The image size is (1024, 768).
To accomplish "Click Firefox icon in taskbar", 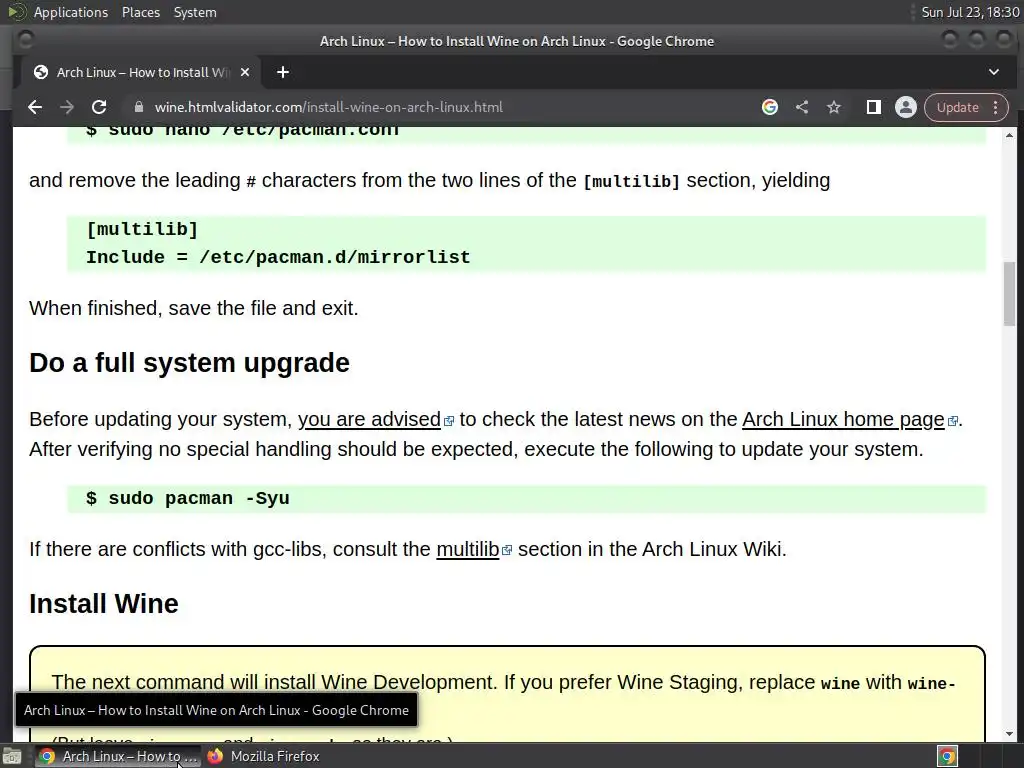I will [x=215, y=756].
